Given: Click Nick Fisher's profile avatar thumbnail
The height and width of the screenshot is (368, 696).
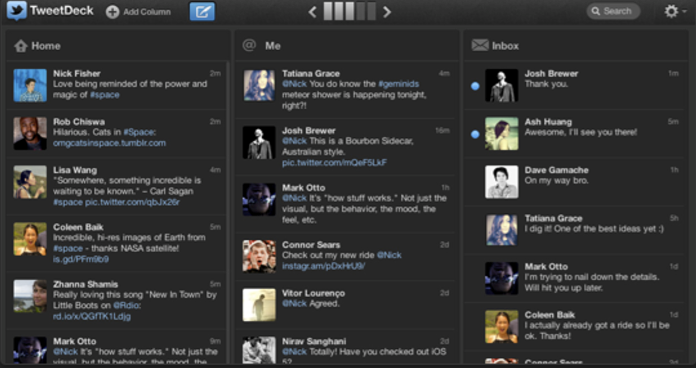Looking at the screenshot, I should pyautogui.click(x=30, y=85).
